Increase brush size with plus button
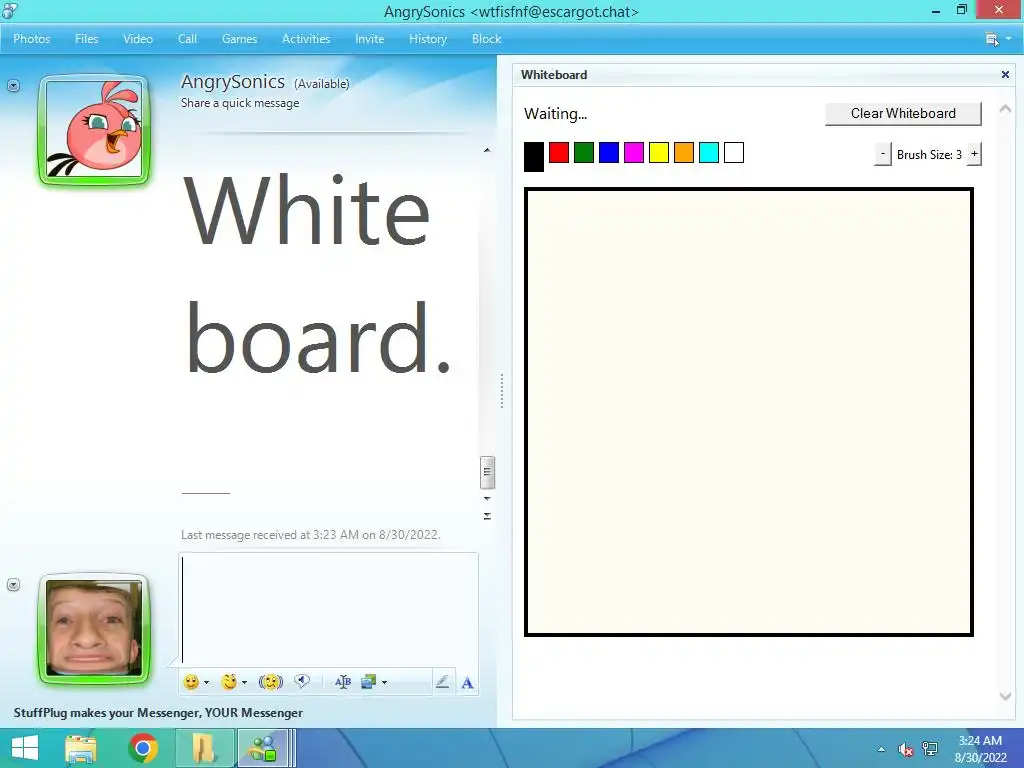Screen dimensions: 1024x768 (974, 155)
